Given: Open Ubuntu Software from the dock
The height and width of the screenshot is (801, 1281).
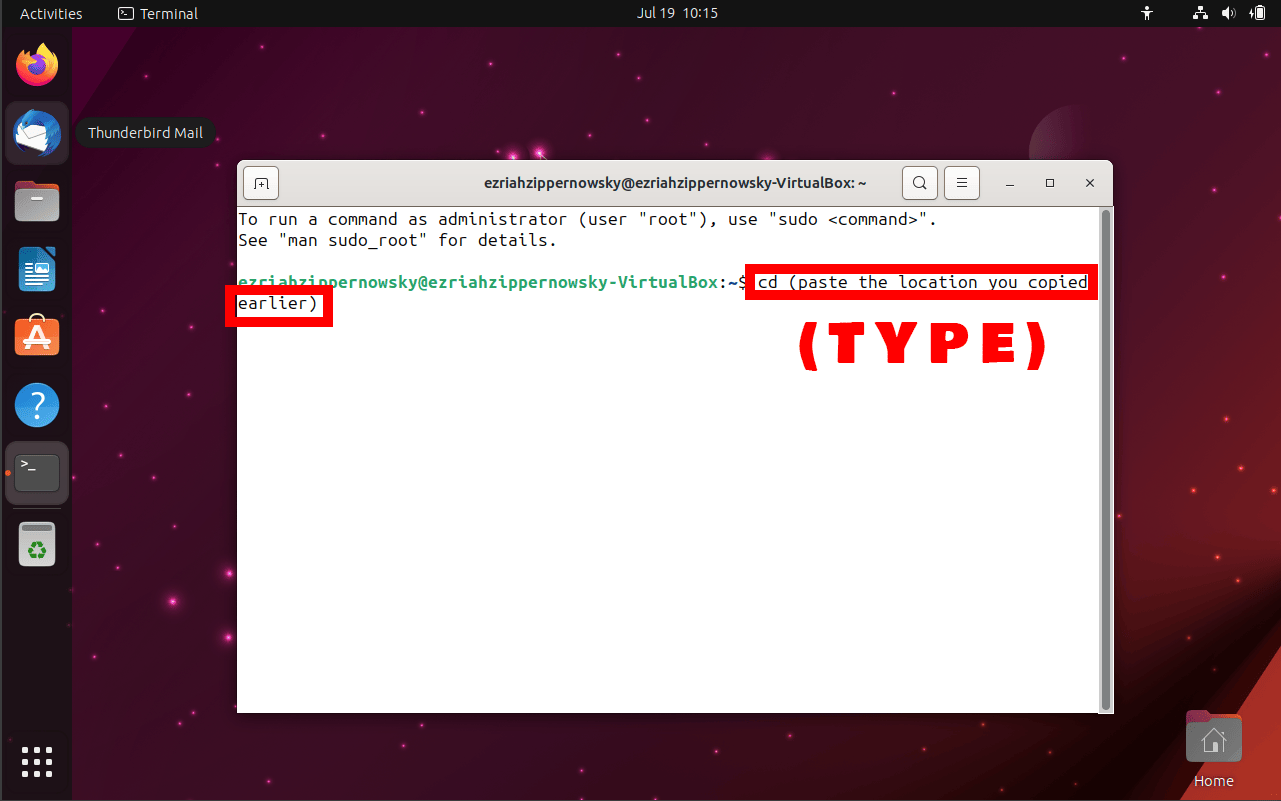Looking at the screenshot, I should click(x=36, y=336).
